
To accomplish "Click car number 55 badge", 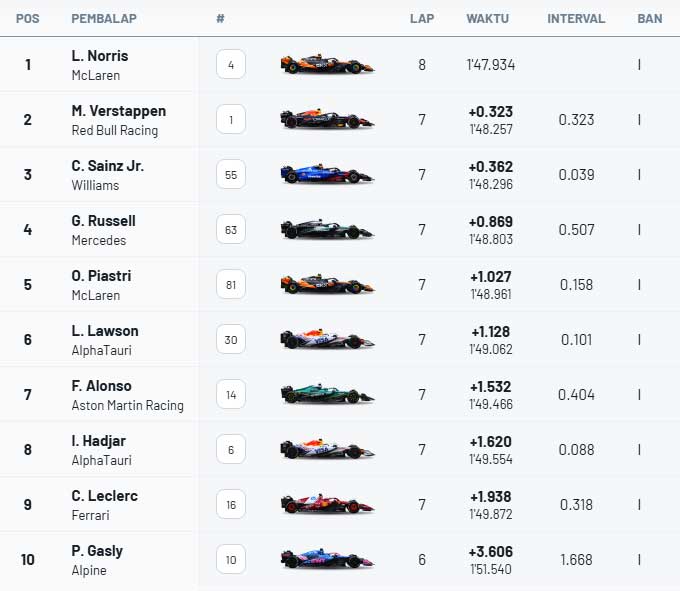I will [x=231, y=175].
